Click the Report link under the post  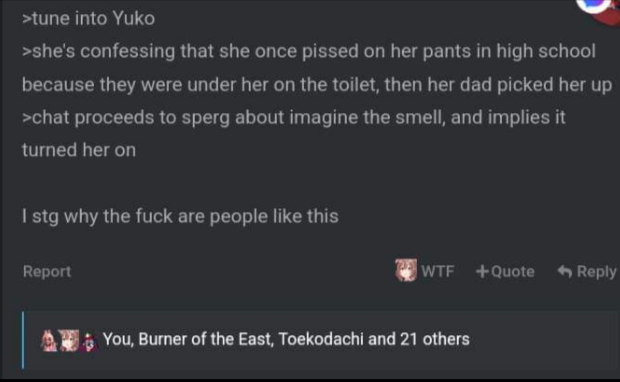click(x=47, y=271)
